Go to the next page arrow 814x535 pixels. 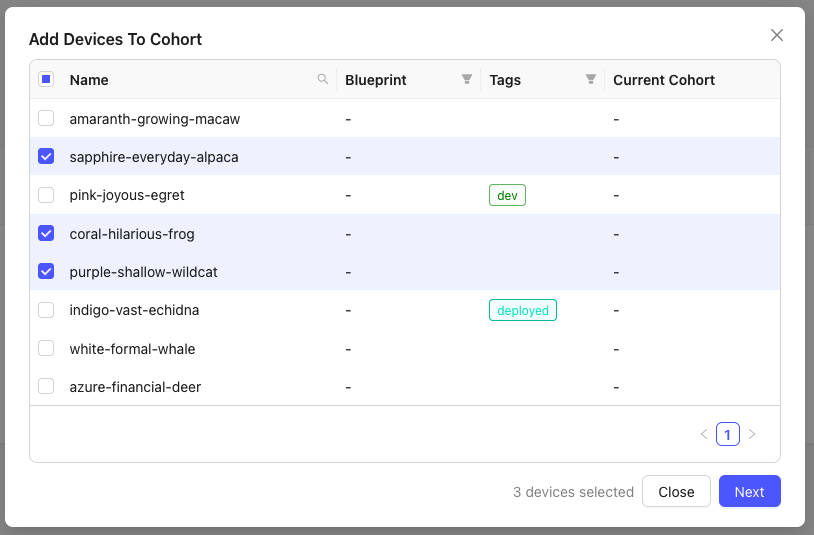pyautogui.click(x=752, y=434)
